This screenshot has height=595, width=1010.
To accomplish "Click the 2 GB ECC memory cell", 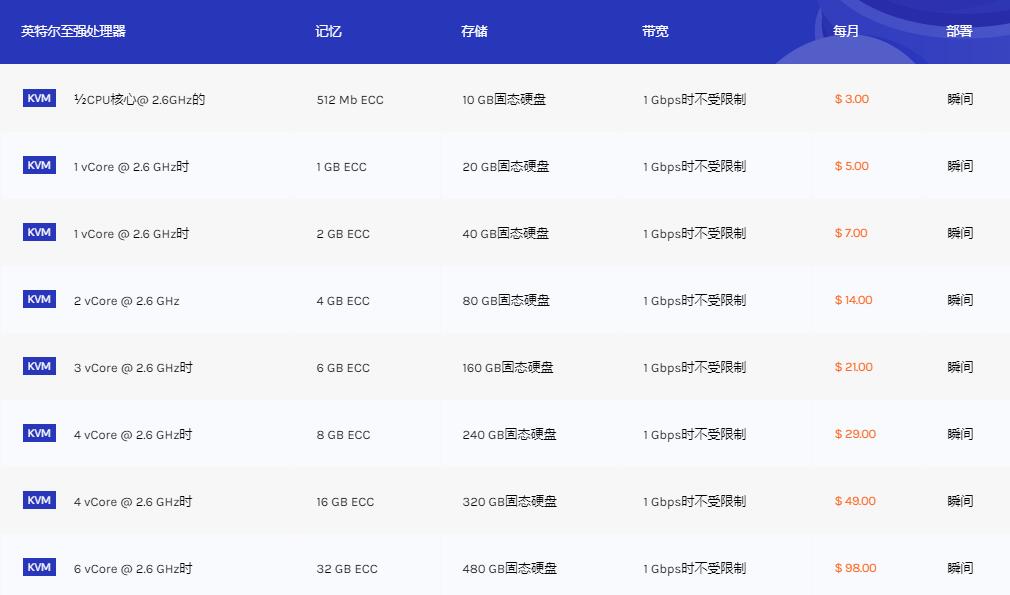I will (343, 234).
